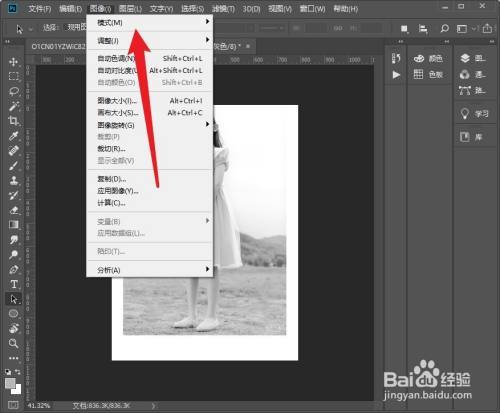The image size is (500, 413).
Task: Select the Move tool in toolbar
Action: [x=14, y=62]
